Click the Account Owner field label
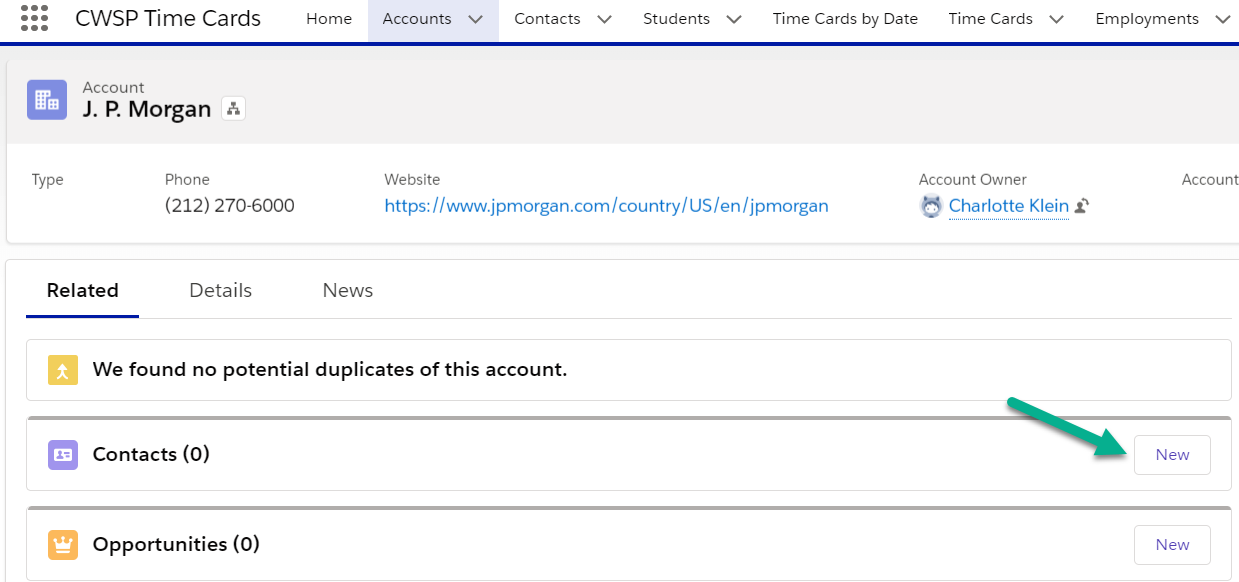 (973, 180)
